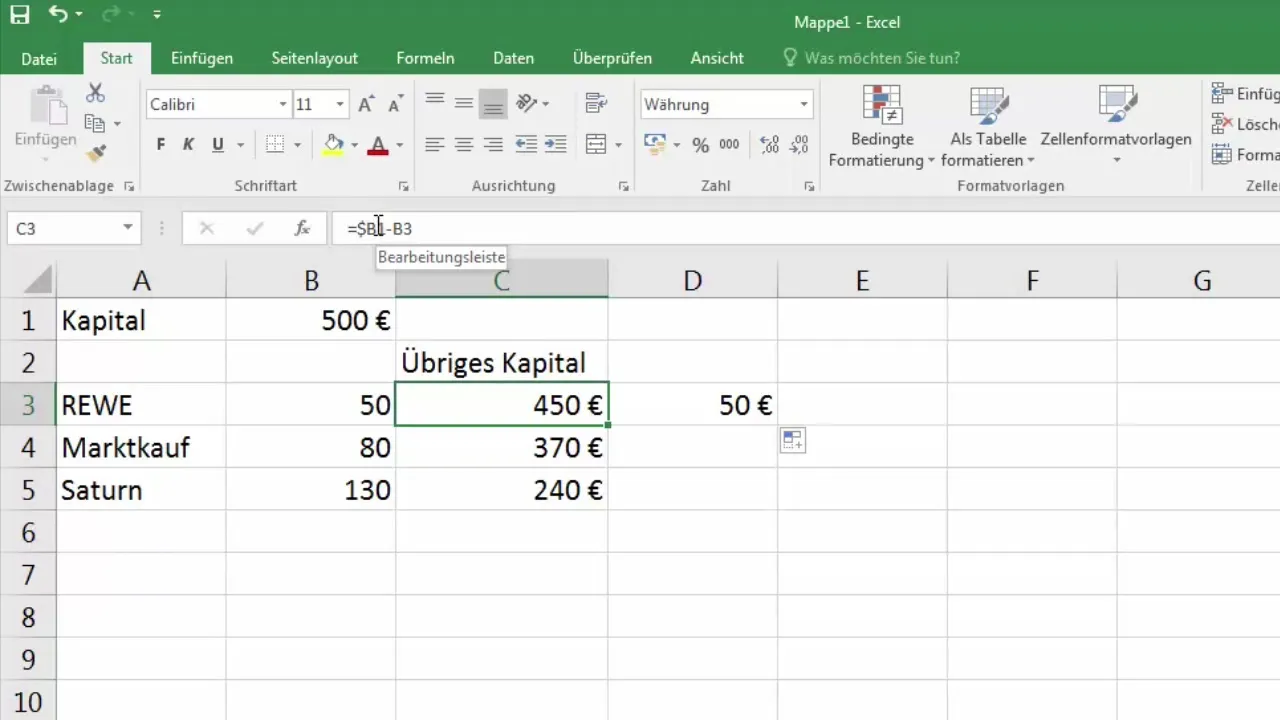
Task: Remove a decimal place
Action: point(800,145)
